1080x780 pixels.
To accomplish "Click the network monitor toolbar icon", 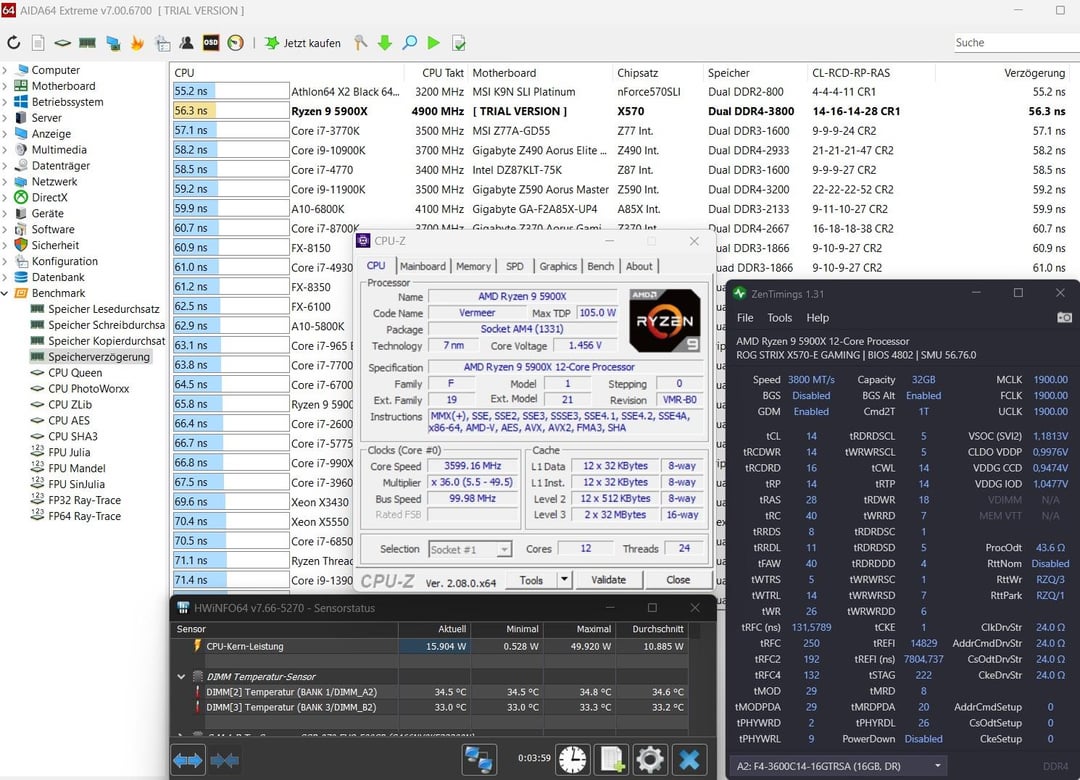I will pos(113,43).
